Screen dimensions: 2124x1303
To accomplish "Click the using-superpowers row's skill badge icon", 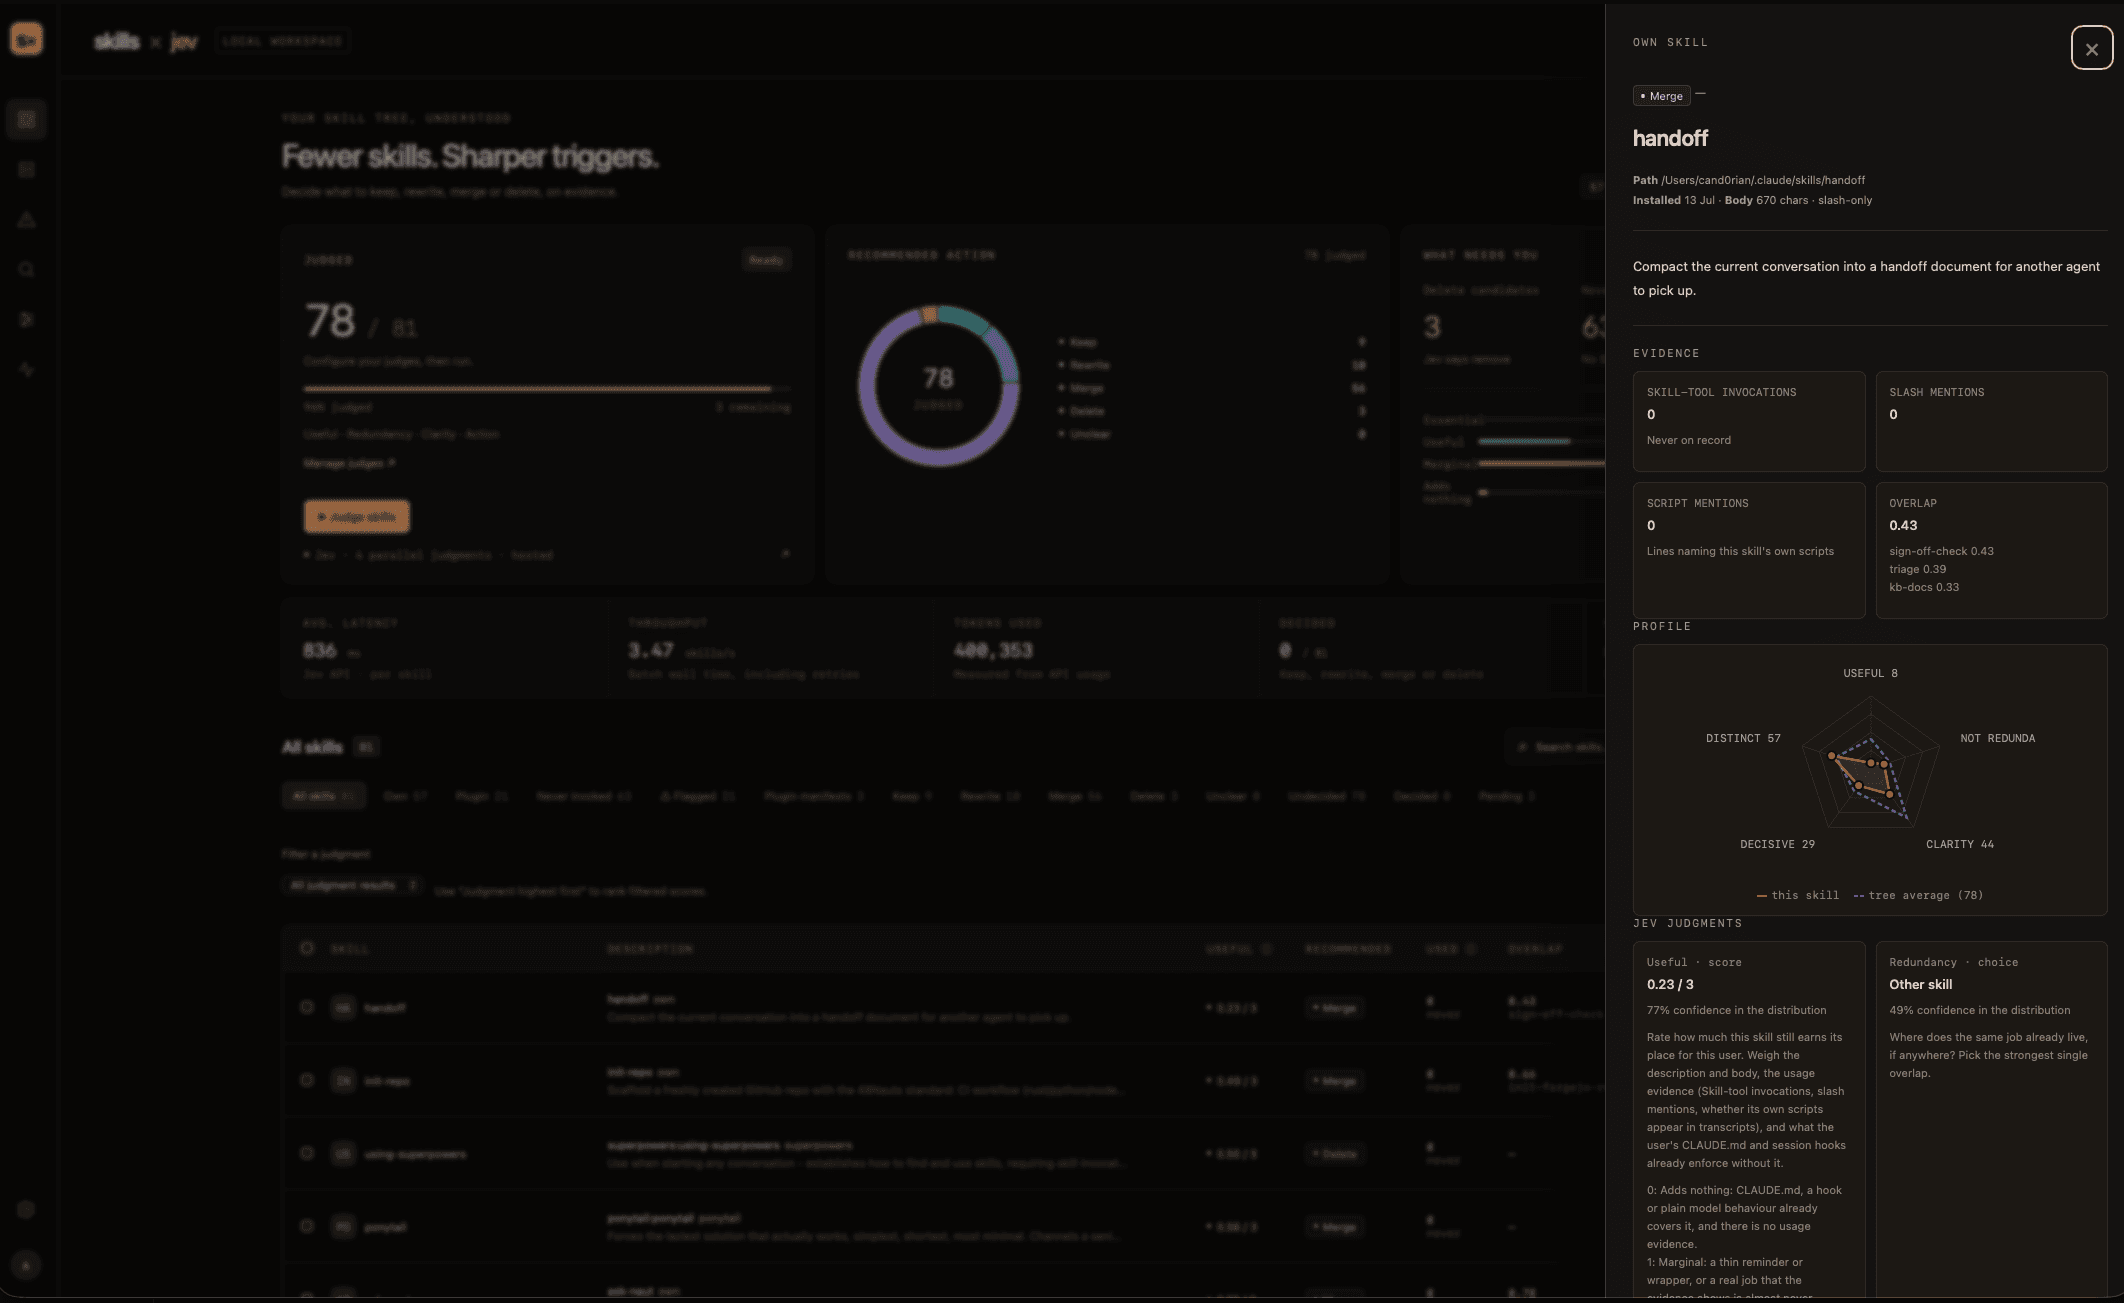I will (343, 1154).
